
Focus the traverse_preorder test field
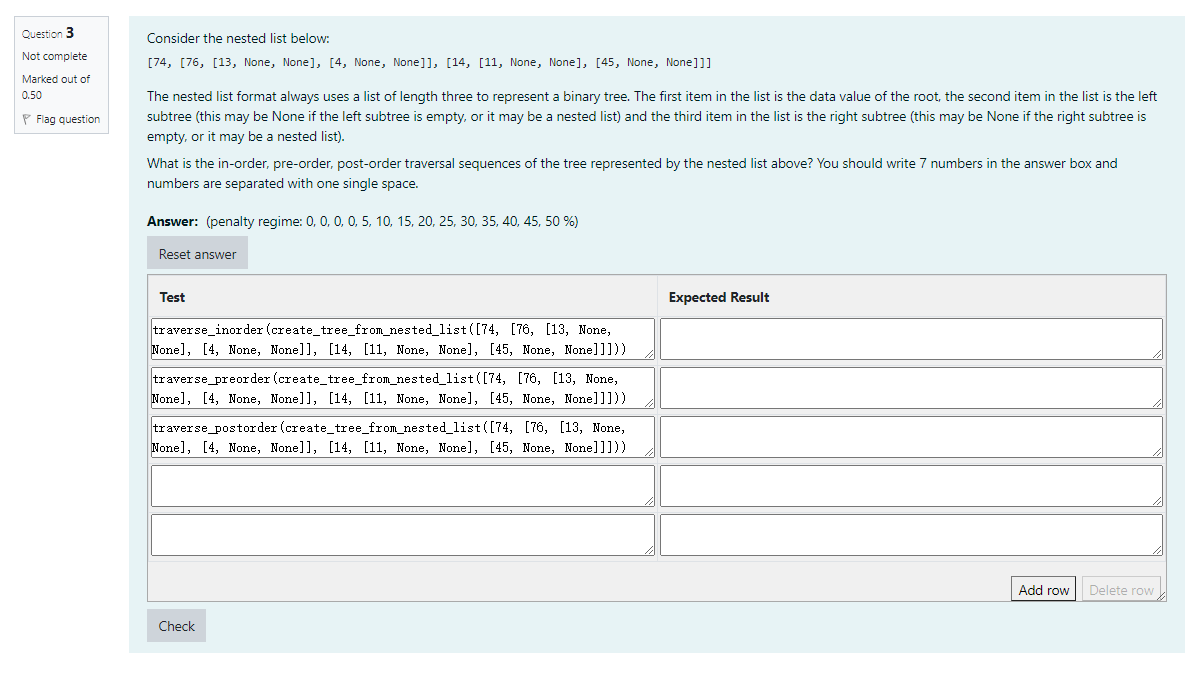(402, 388)
